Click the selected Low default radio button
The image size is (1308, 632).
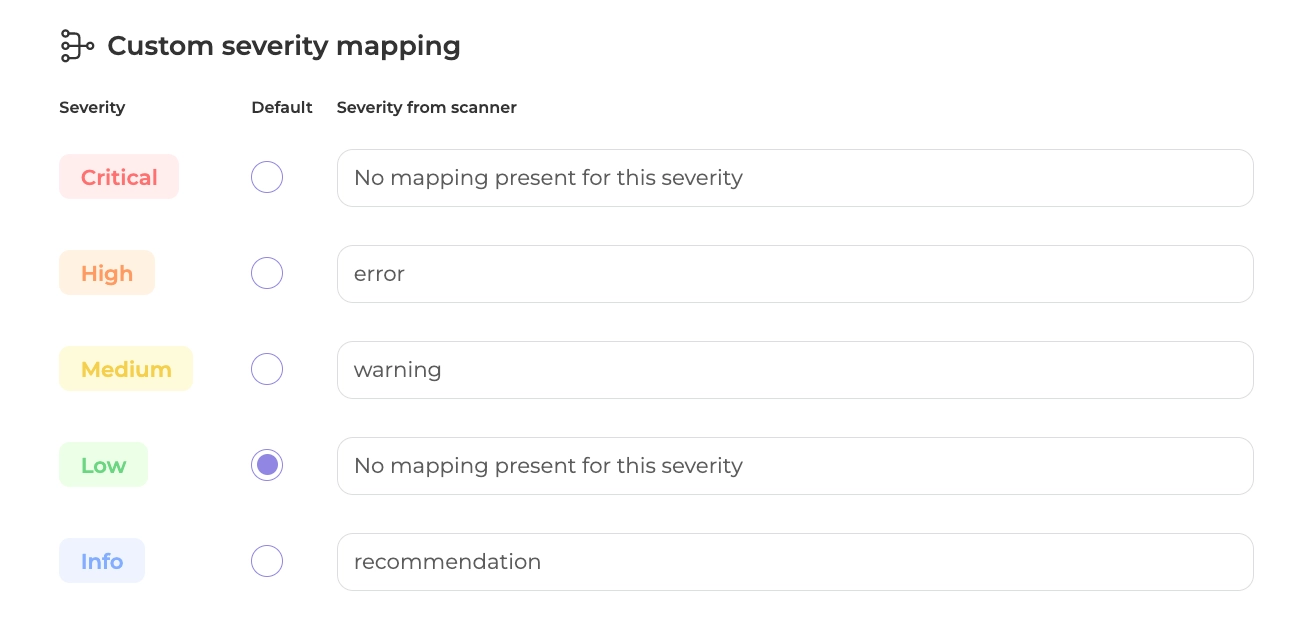[267, 466]
